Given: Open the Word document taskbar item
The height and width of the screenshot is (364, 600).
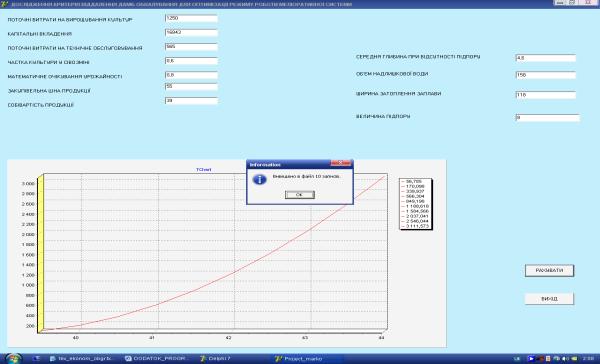Looking at the screenshot, I should click(81, 359).
